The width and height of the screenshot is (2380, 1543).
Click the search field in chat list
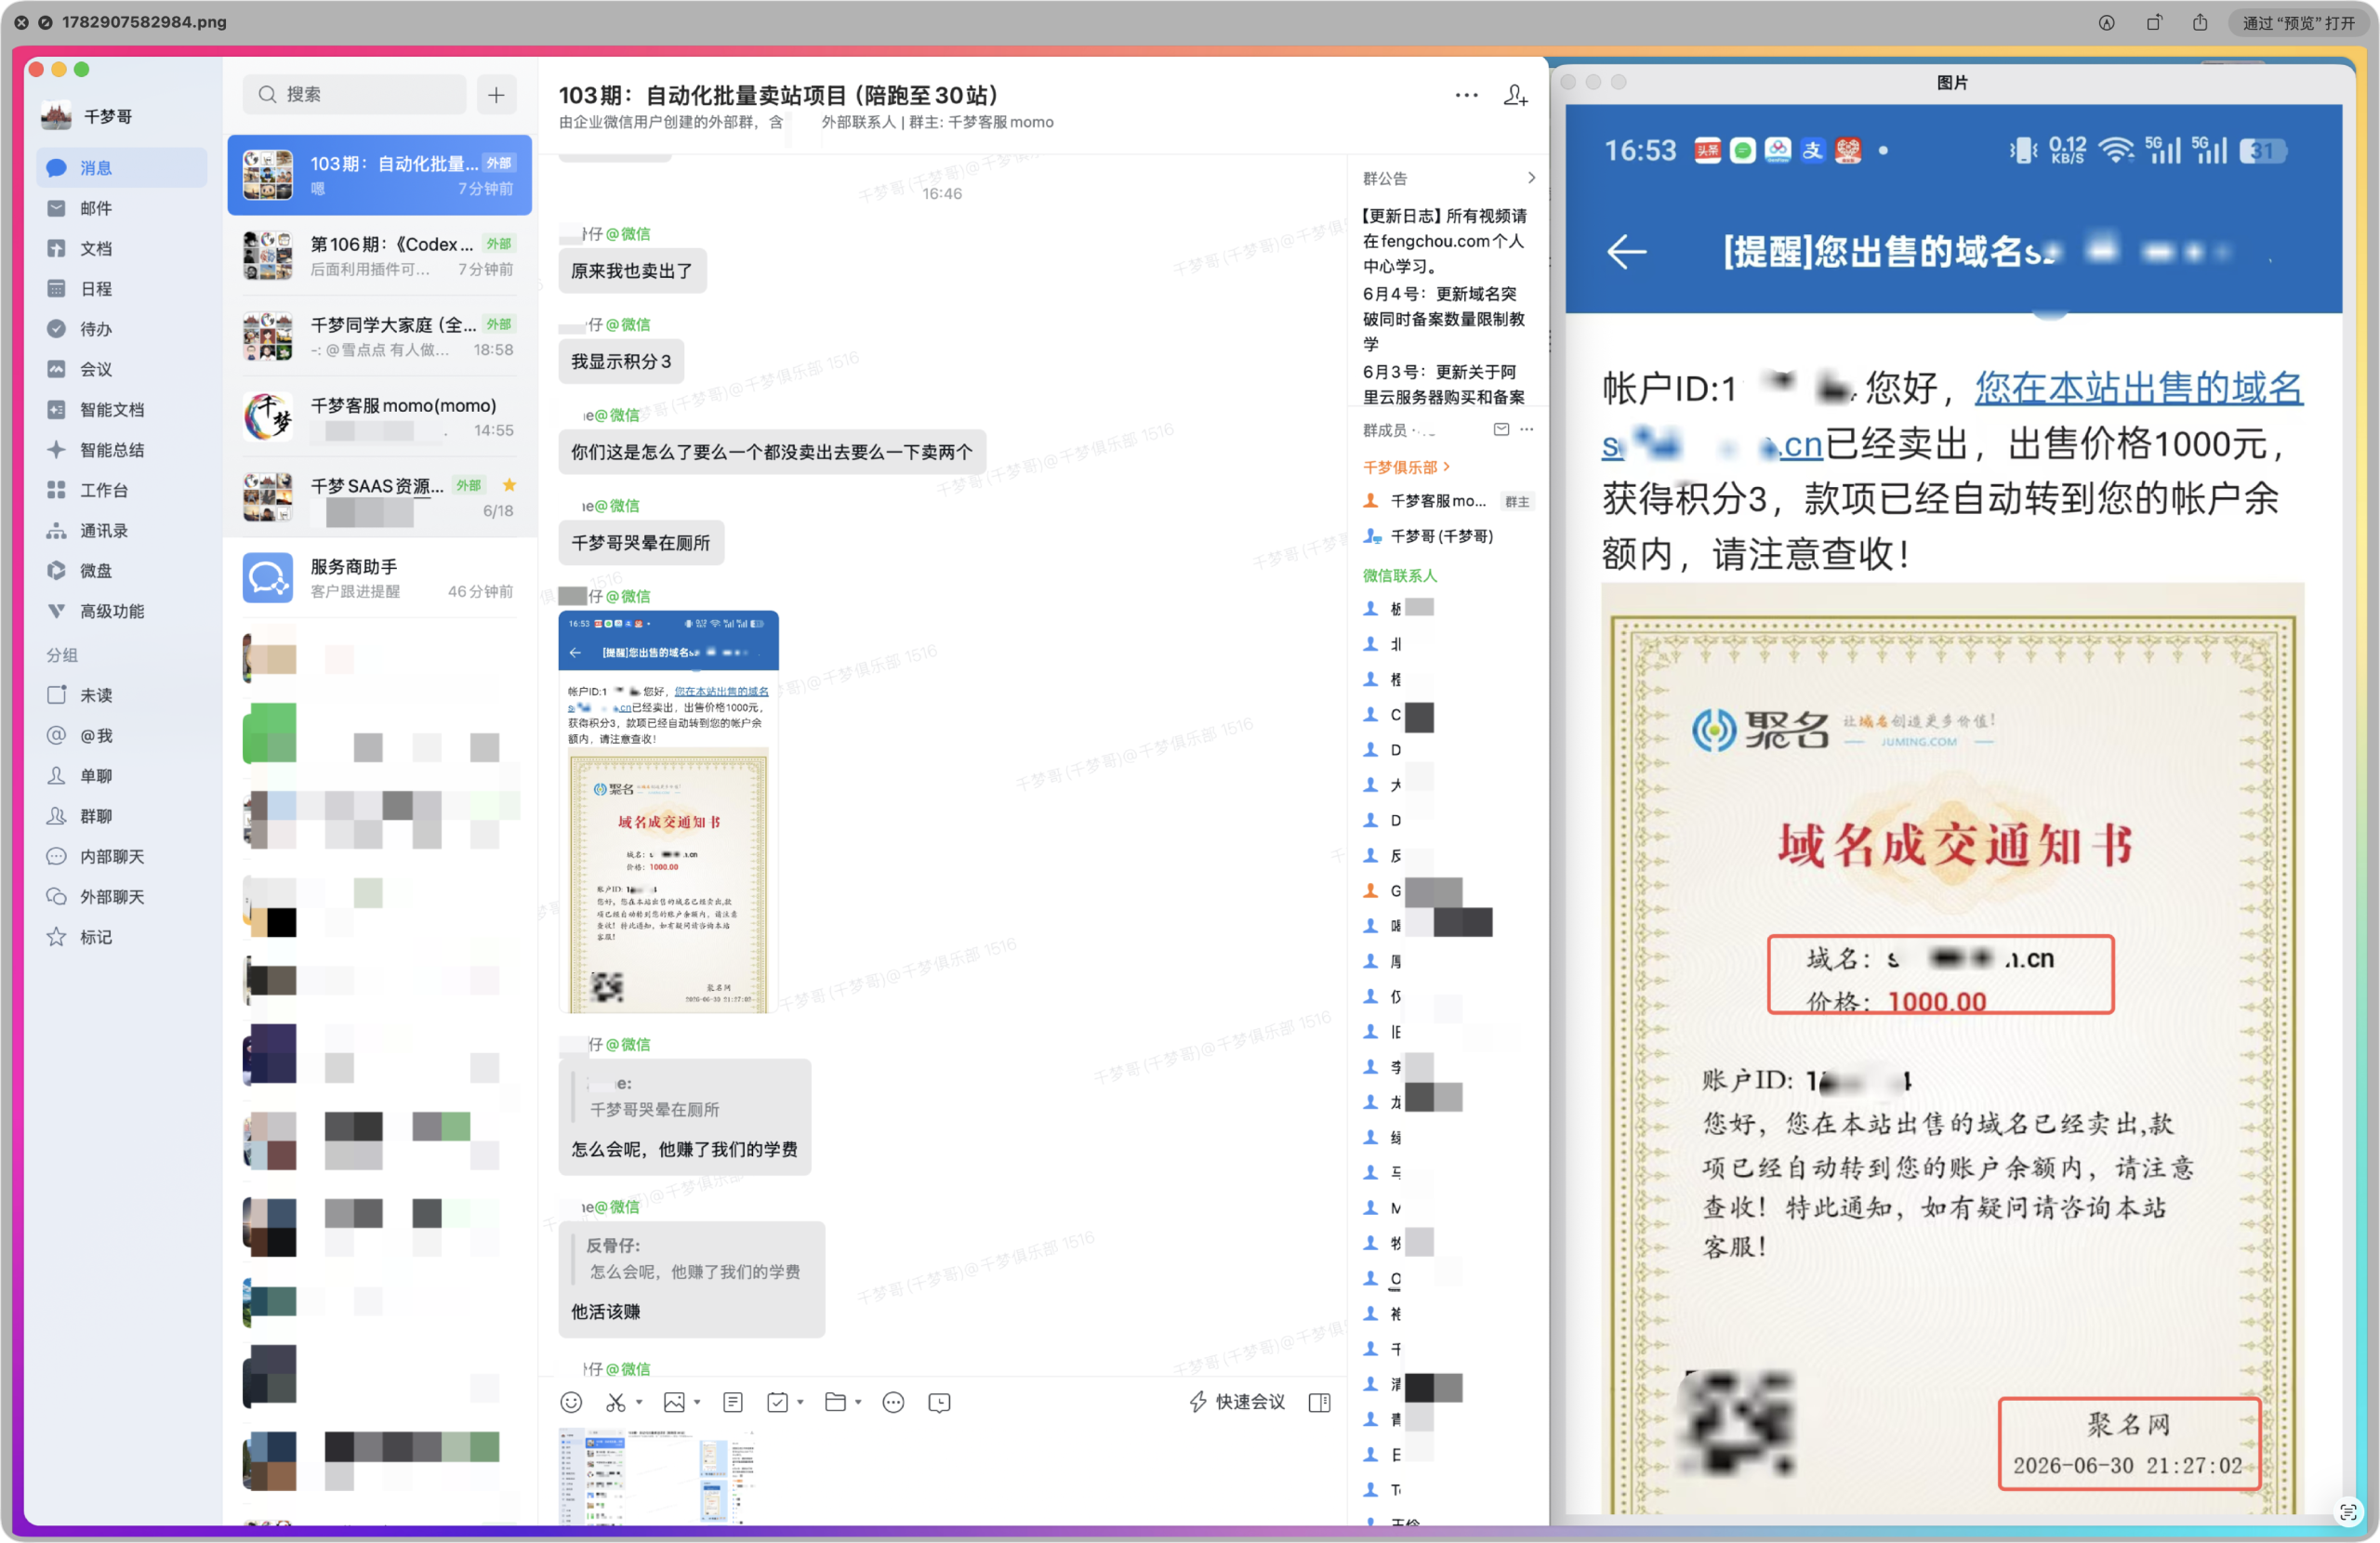point(354,94)
